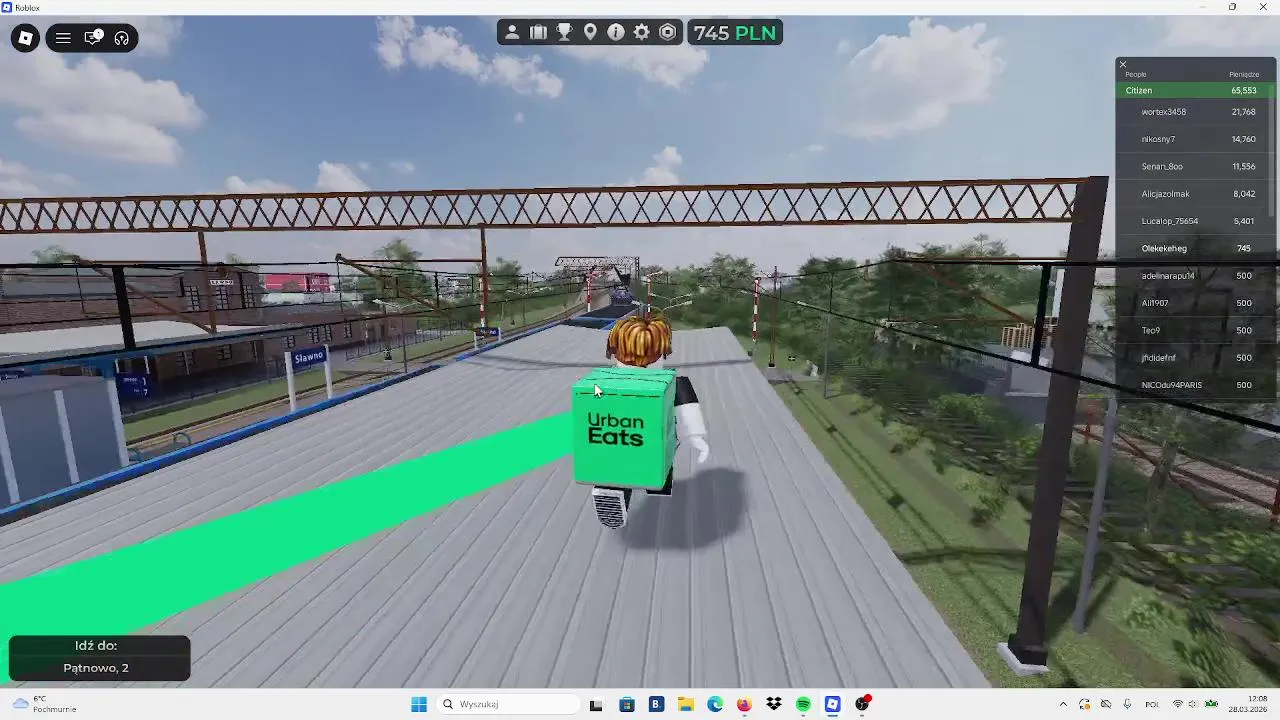Viewport: 1280px width, 720px height.
Task: Open Spotify from taskbar
Action: click(x=803, y=704)
